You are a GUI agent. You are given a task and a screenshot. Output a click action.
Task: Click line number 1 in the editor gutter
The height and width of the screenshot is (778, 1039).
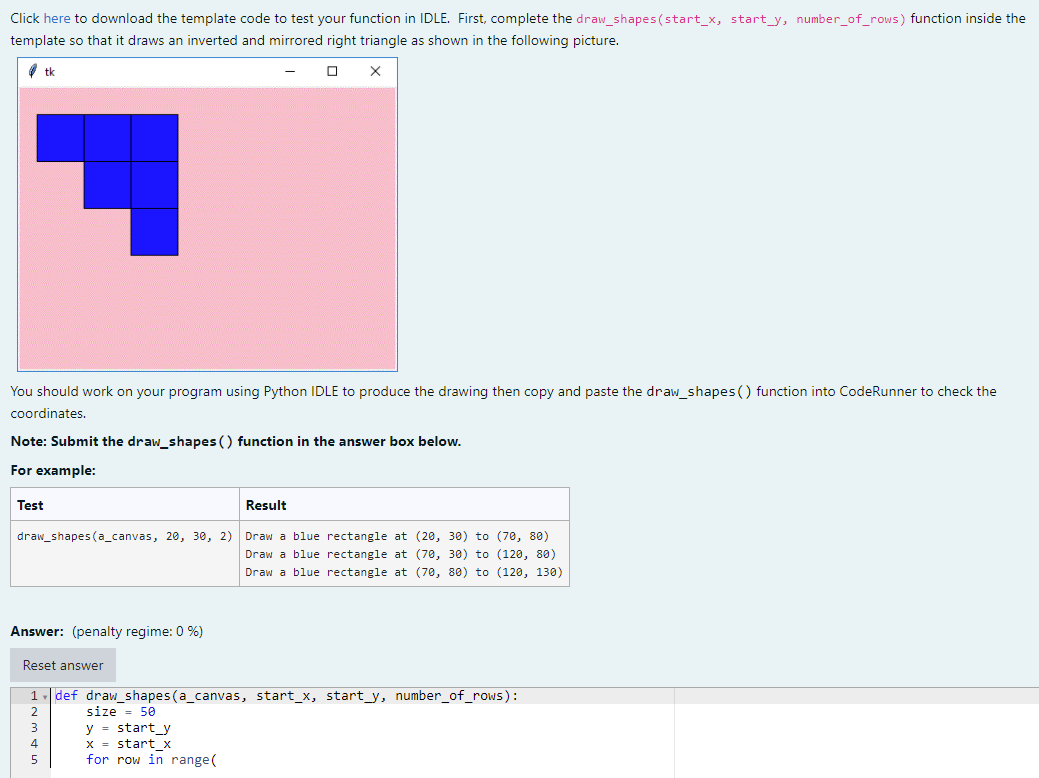click(x=34, y=695)
